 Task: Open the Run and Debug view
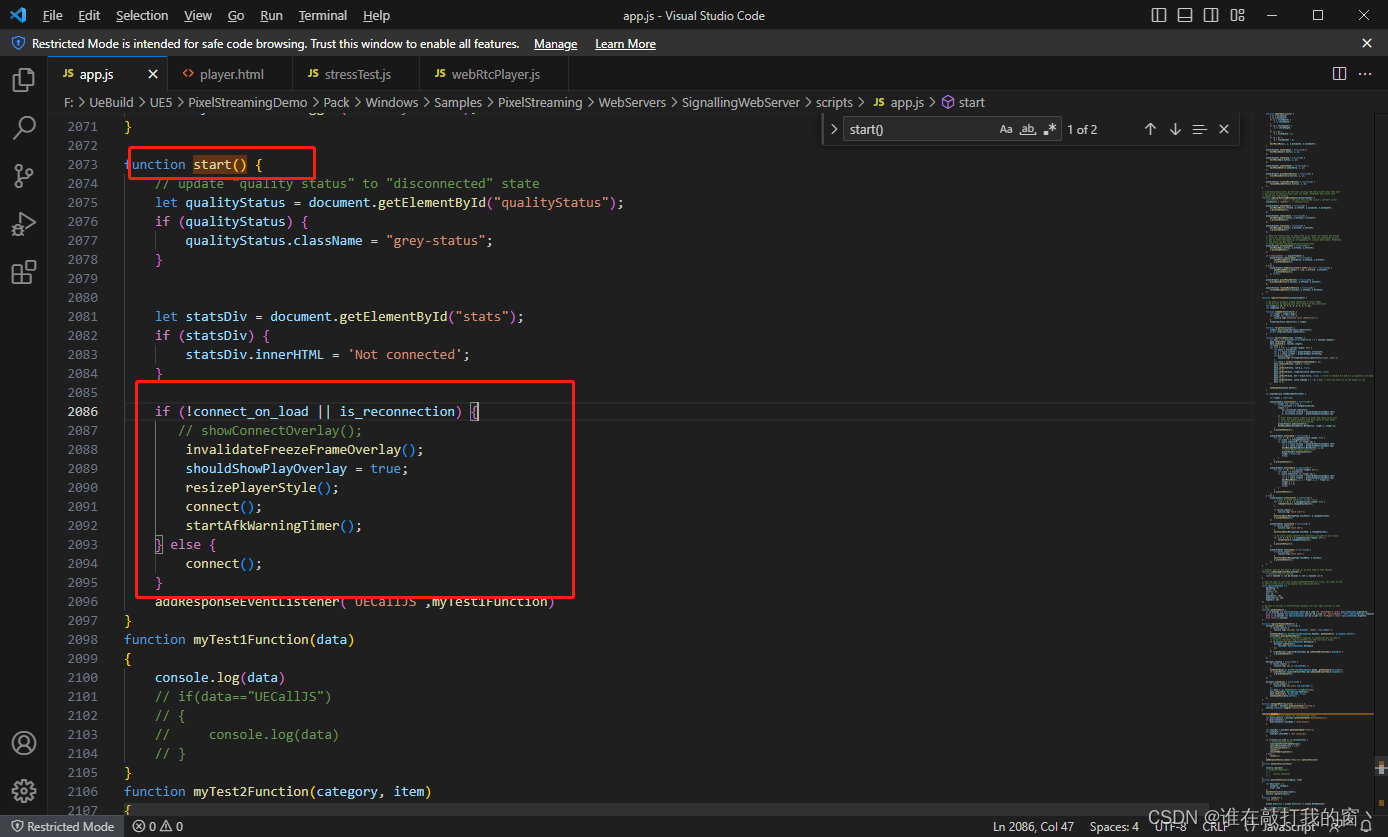(x=24, y=224)
